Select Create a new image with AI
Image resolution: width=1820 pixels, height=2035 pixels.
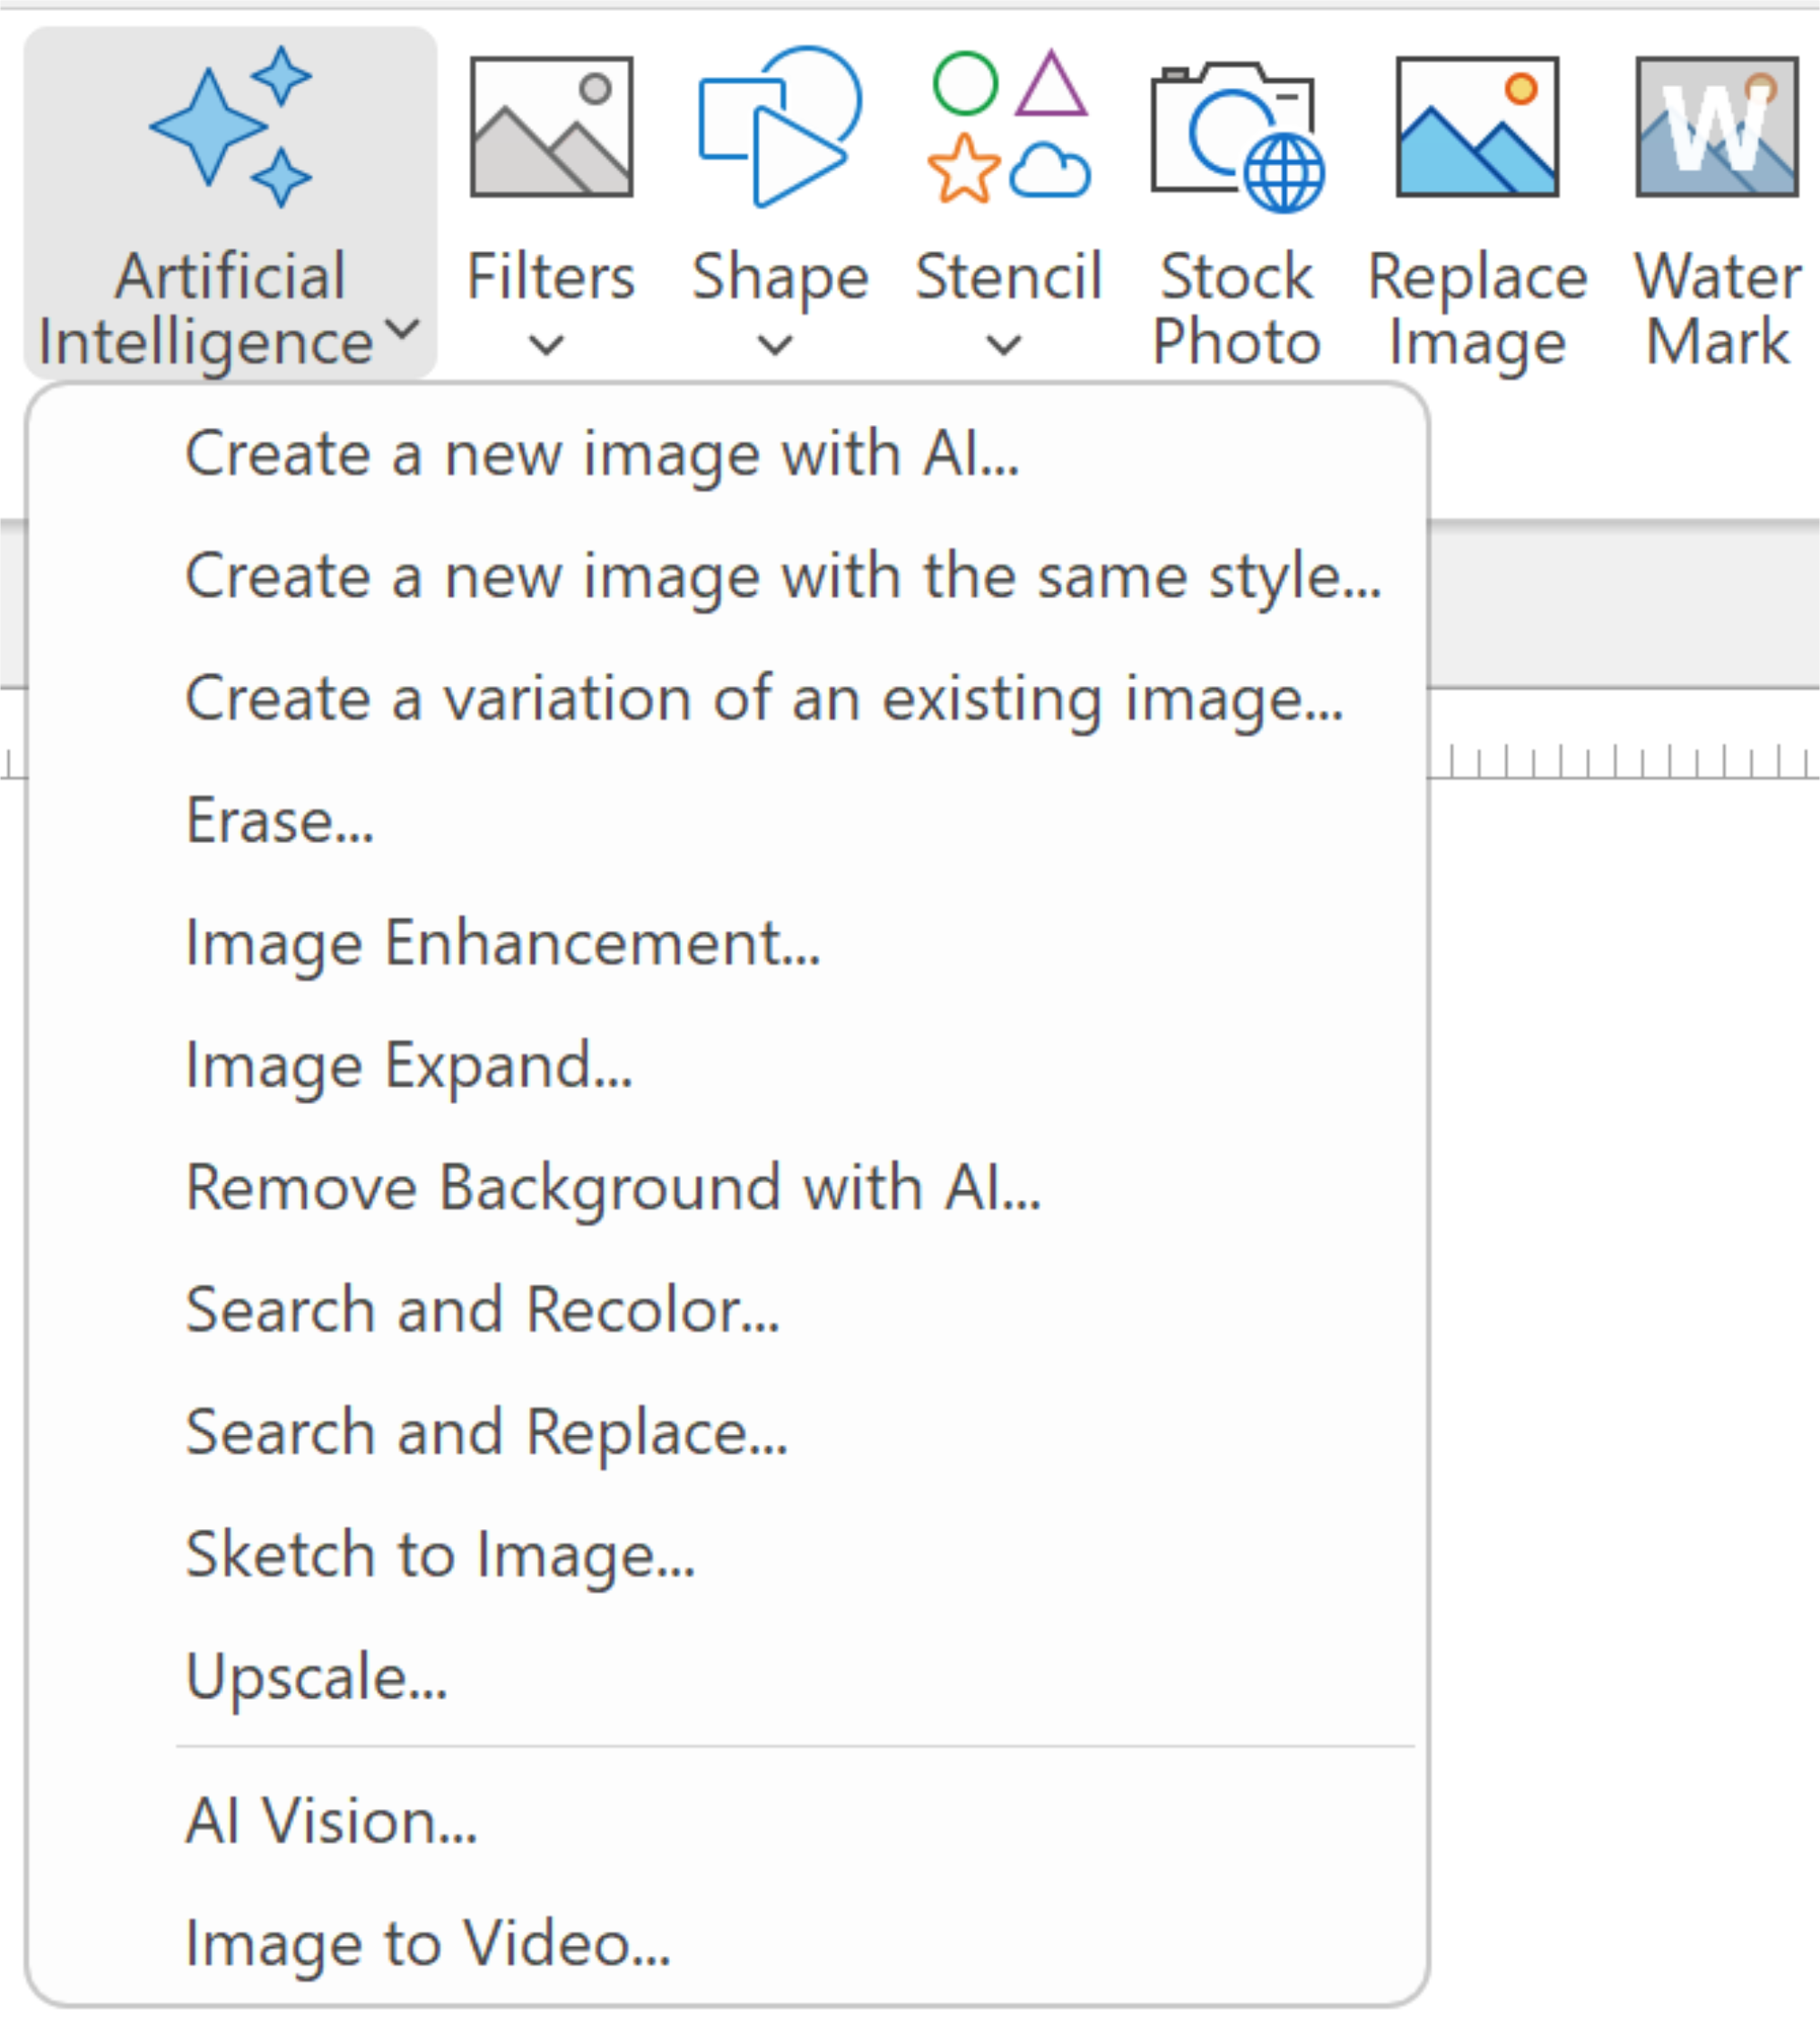602,455
